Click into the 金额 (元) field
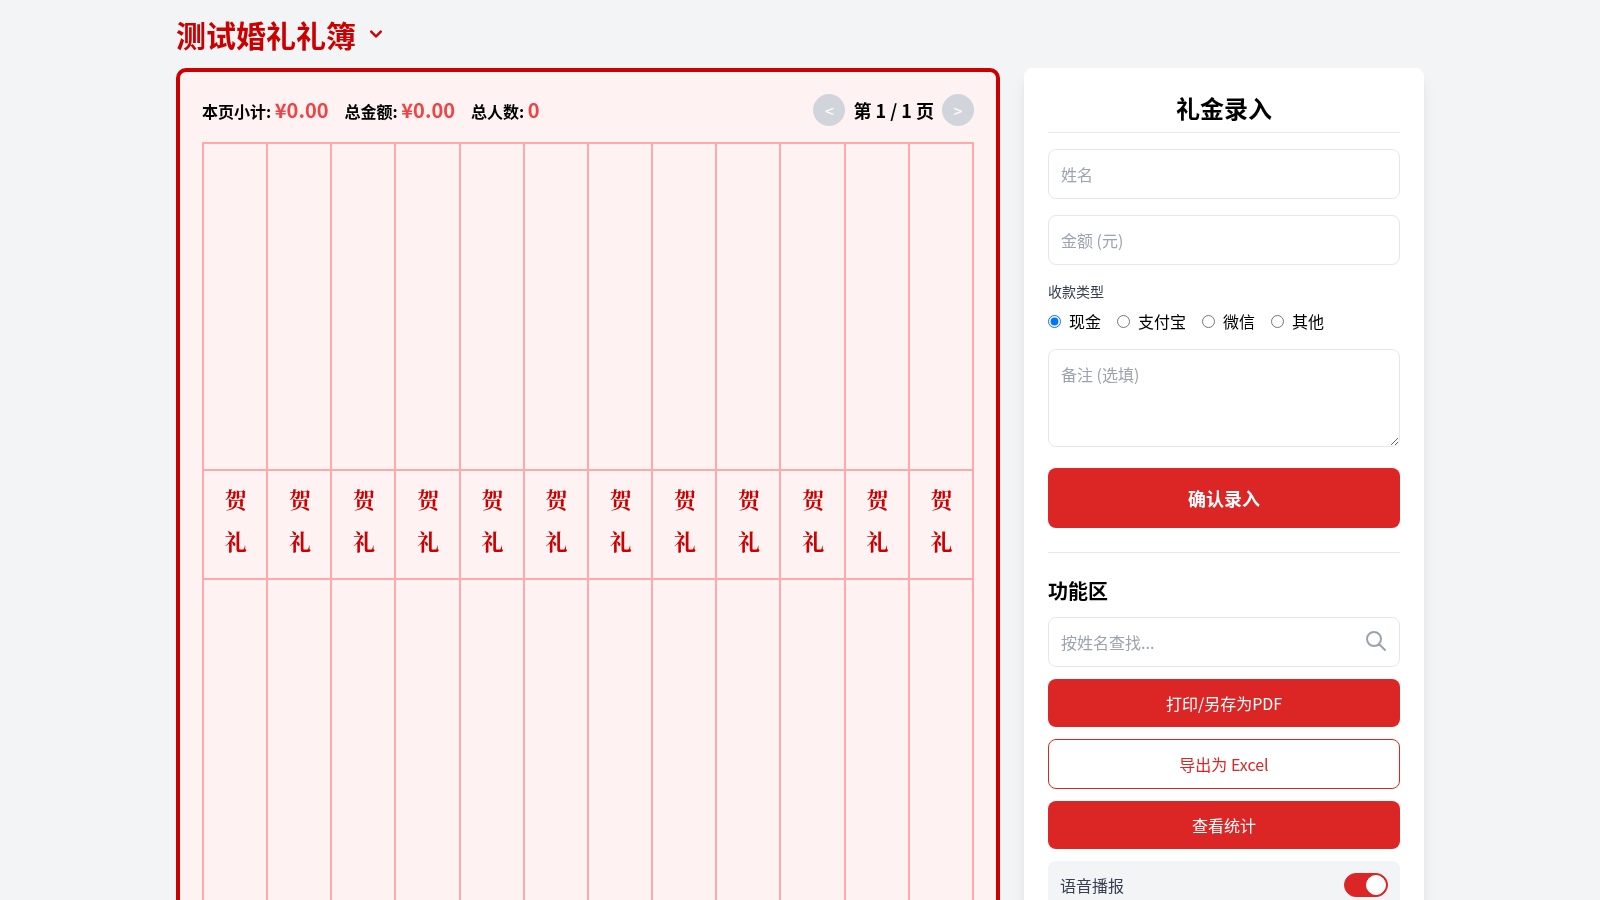The height and width of the screenshot is (900, 1600). point(1224,240)
